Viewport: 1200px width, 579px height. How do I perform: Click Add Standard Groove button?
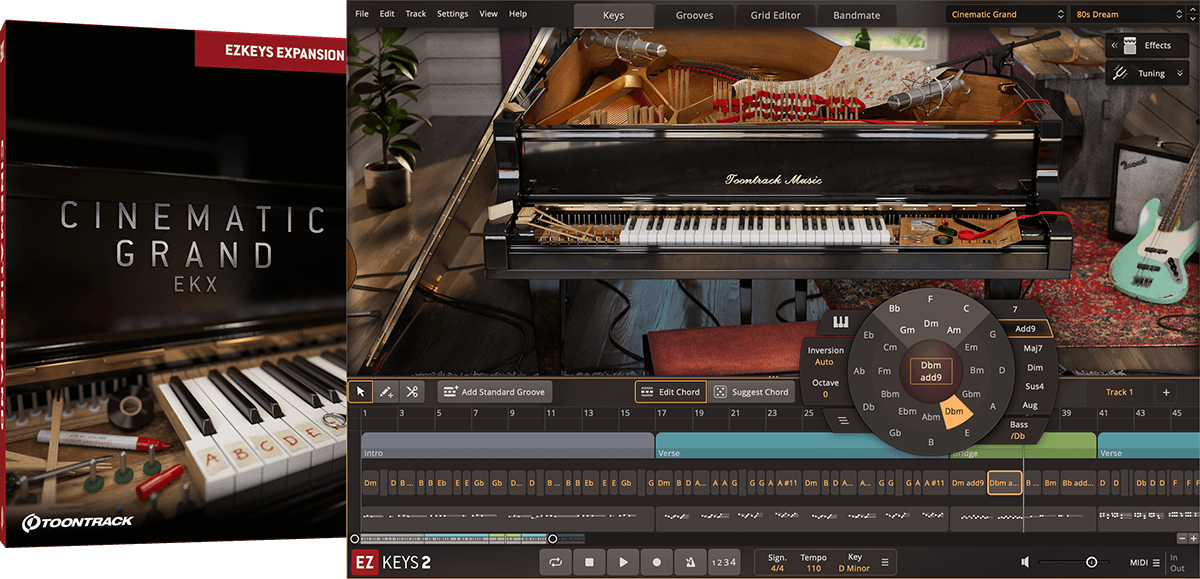pyautogui.click(x=493, y=392)
